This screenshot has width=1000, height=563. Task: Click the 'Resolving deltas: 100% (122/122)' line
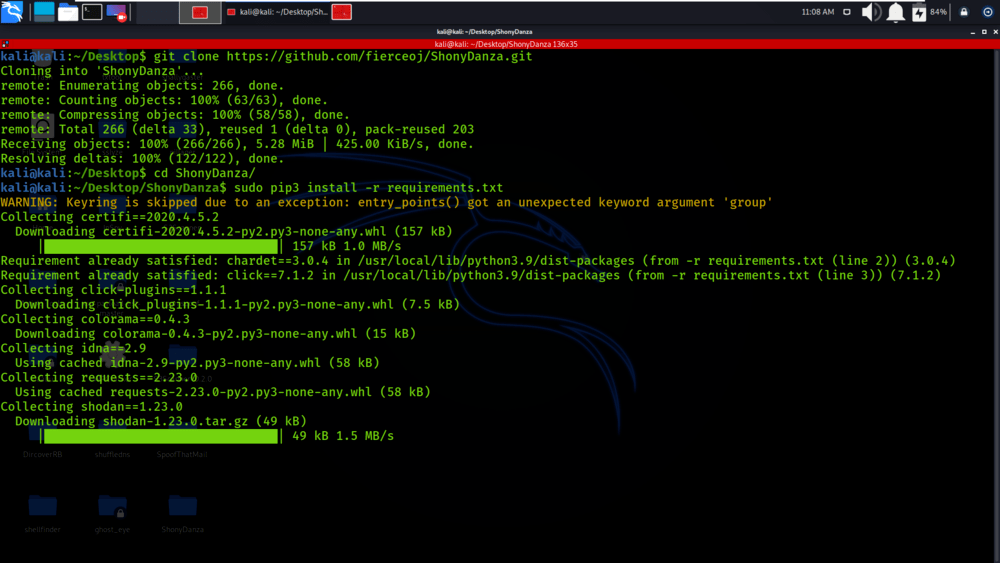click(142, 159)
